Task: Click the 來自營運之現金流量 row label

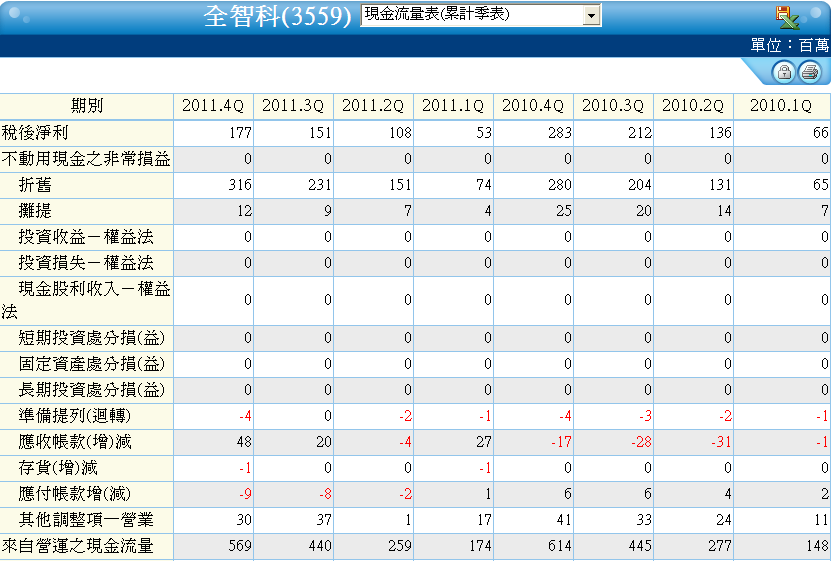Action: 78,546
